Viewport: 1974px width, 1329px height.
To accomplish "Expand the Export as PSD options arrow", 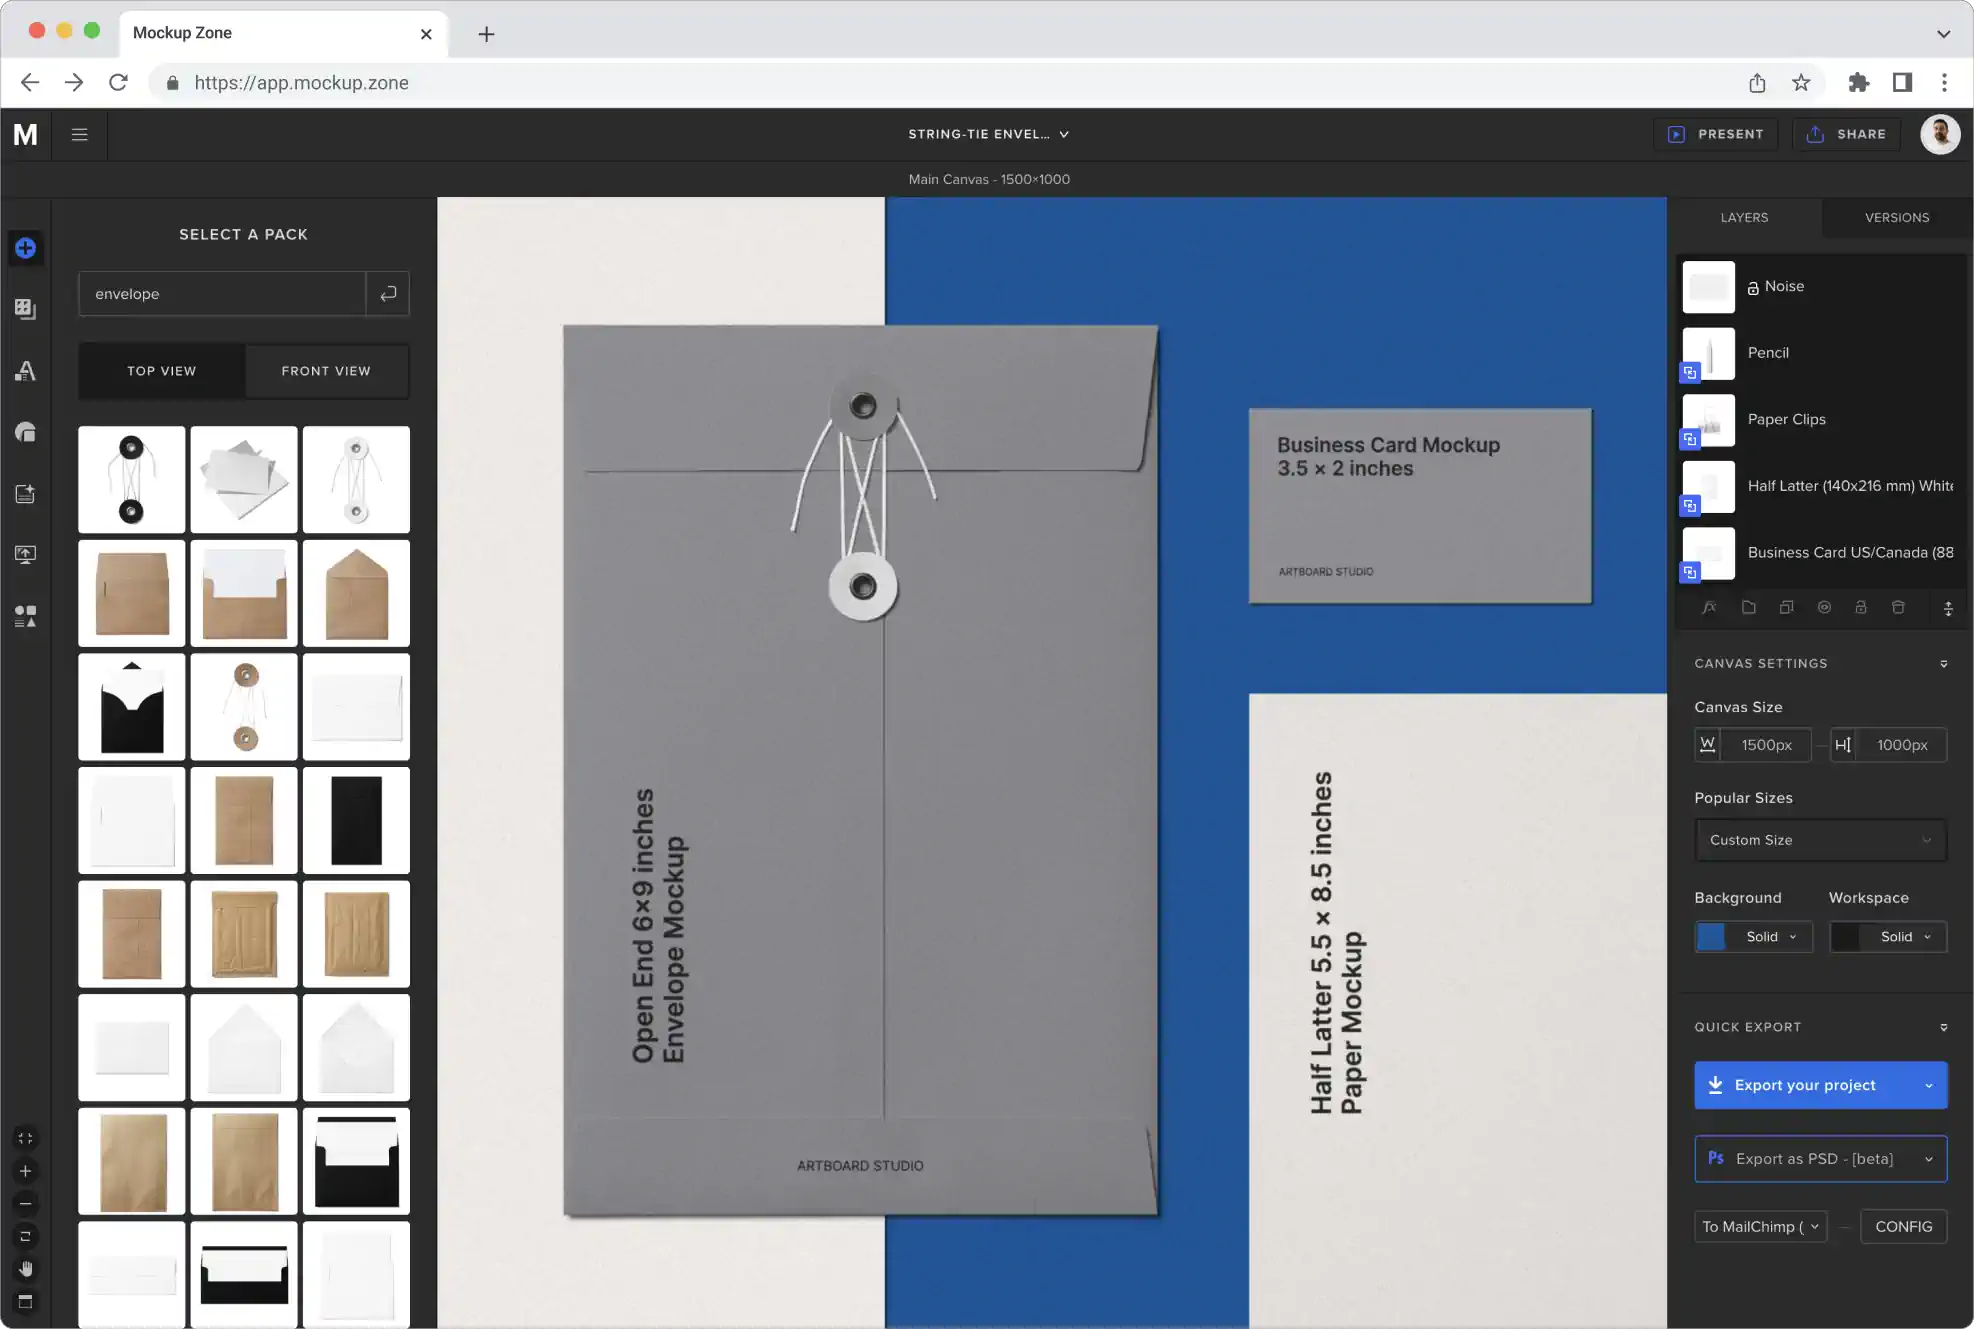I will click(x=1930, y=1159).
